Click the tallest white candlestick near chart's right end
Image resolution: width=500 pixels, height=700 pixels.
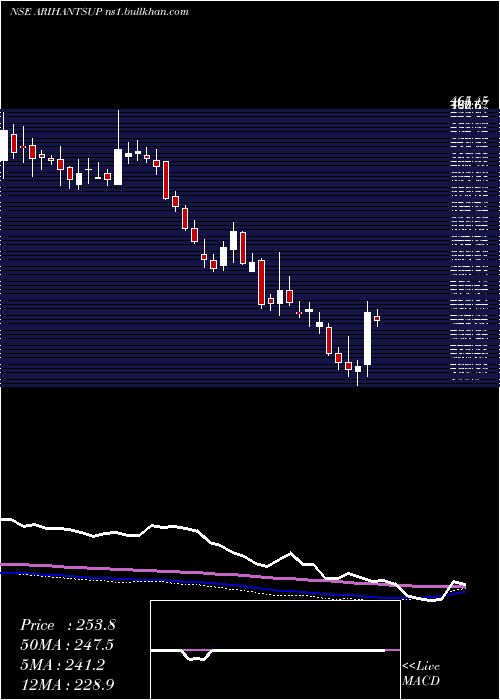click(367, 338)
